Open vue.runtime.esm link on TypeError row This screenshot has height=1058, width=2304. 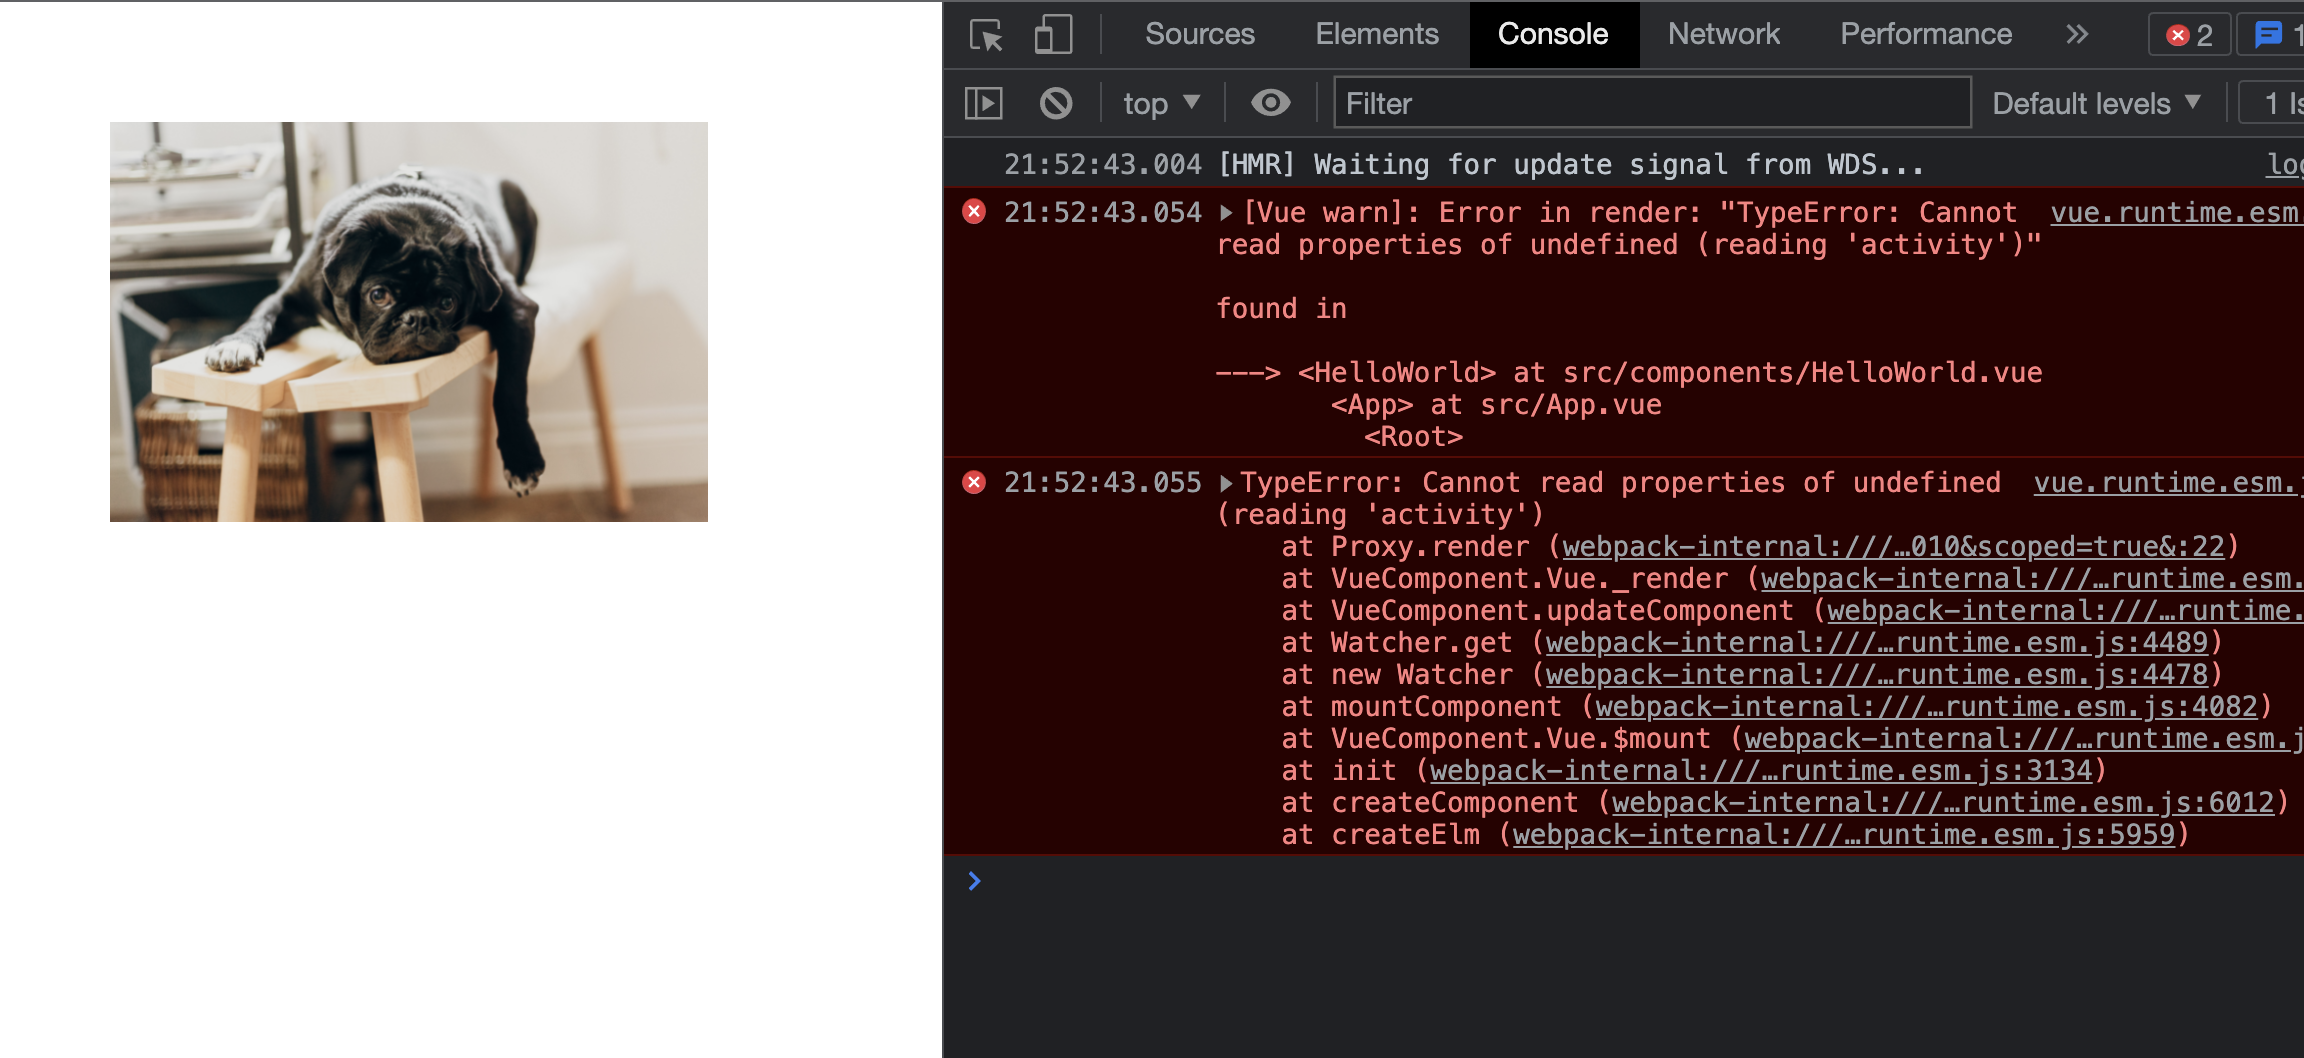point(2169,483)
